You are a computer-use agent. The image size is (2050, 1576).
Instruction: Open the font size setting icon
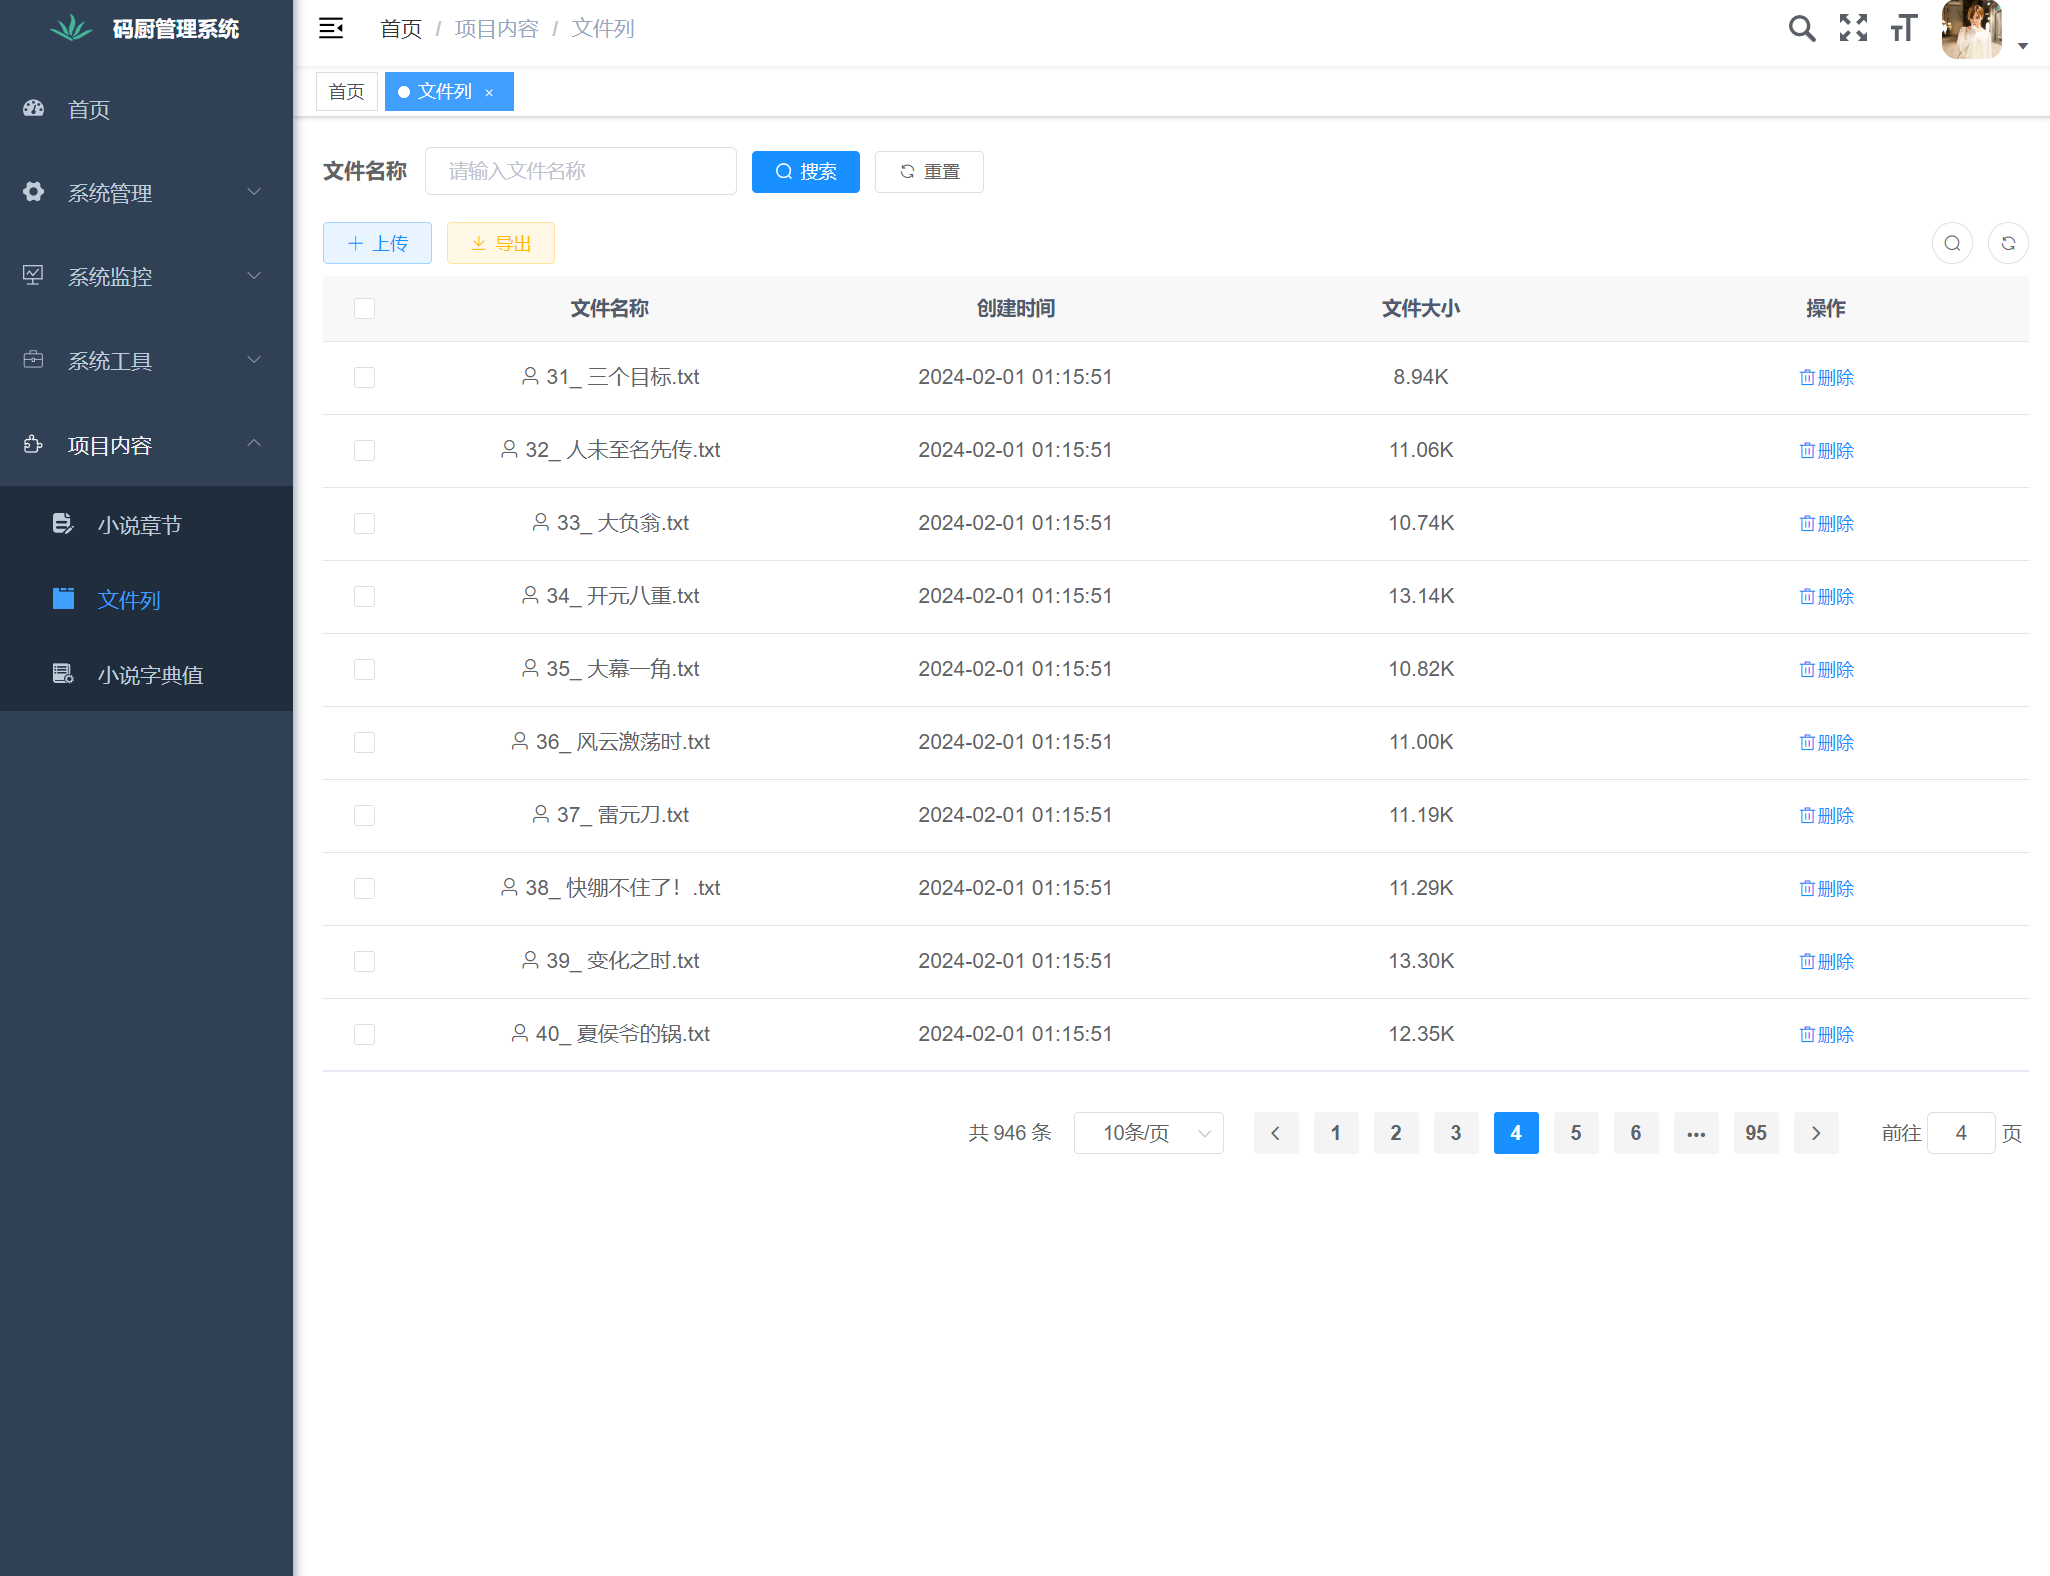point(1904,28)
